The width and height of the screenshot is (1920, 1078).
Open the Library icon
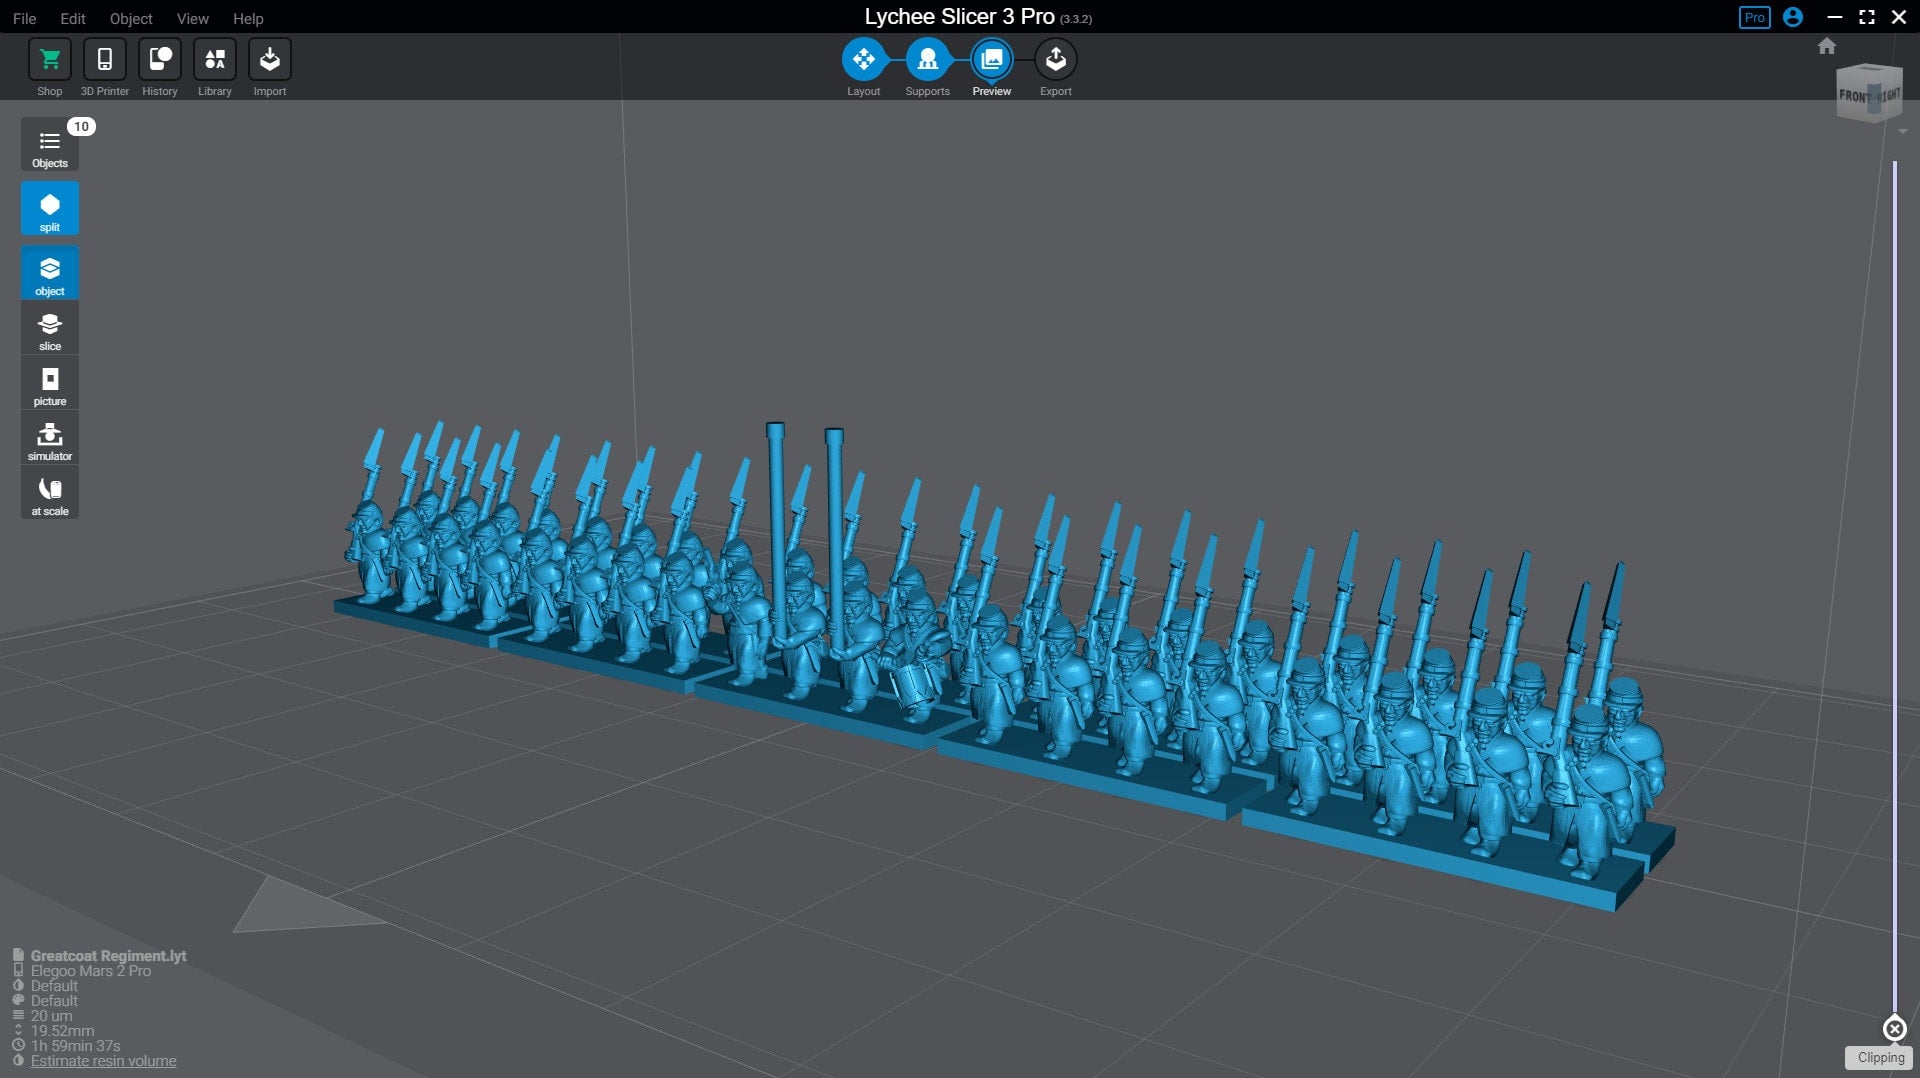(x=214, y=60)
